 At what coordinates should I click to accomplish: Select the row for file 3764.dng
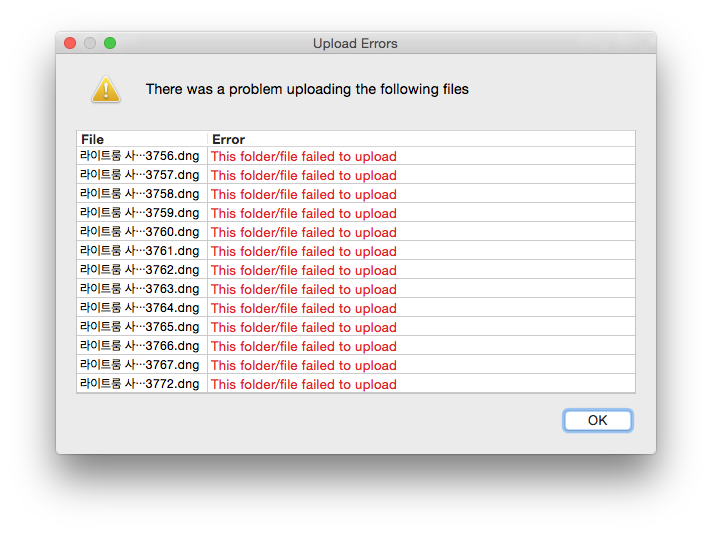(356, 308)
